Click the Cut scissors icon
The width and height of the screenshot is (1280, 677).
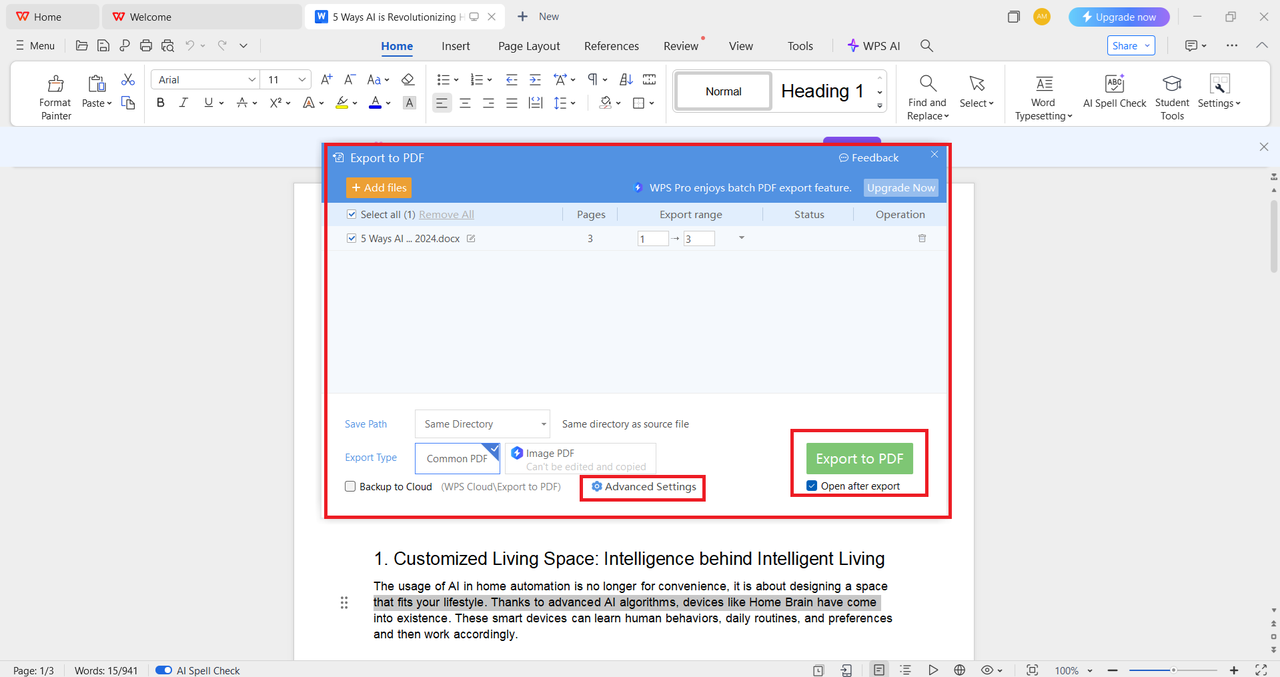pos(128,80)
